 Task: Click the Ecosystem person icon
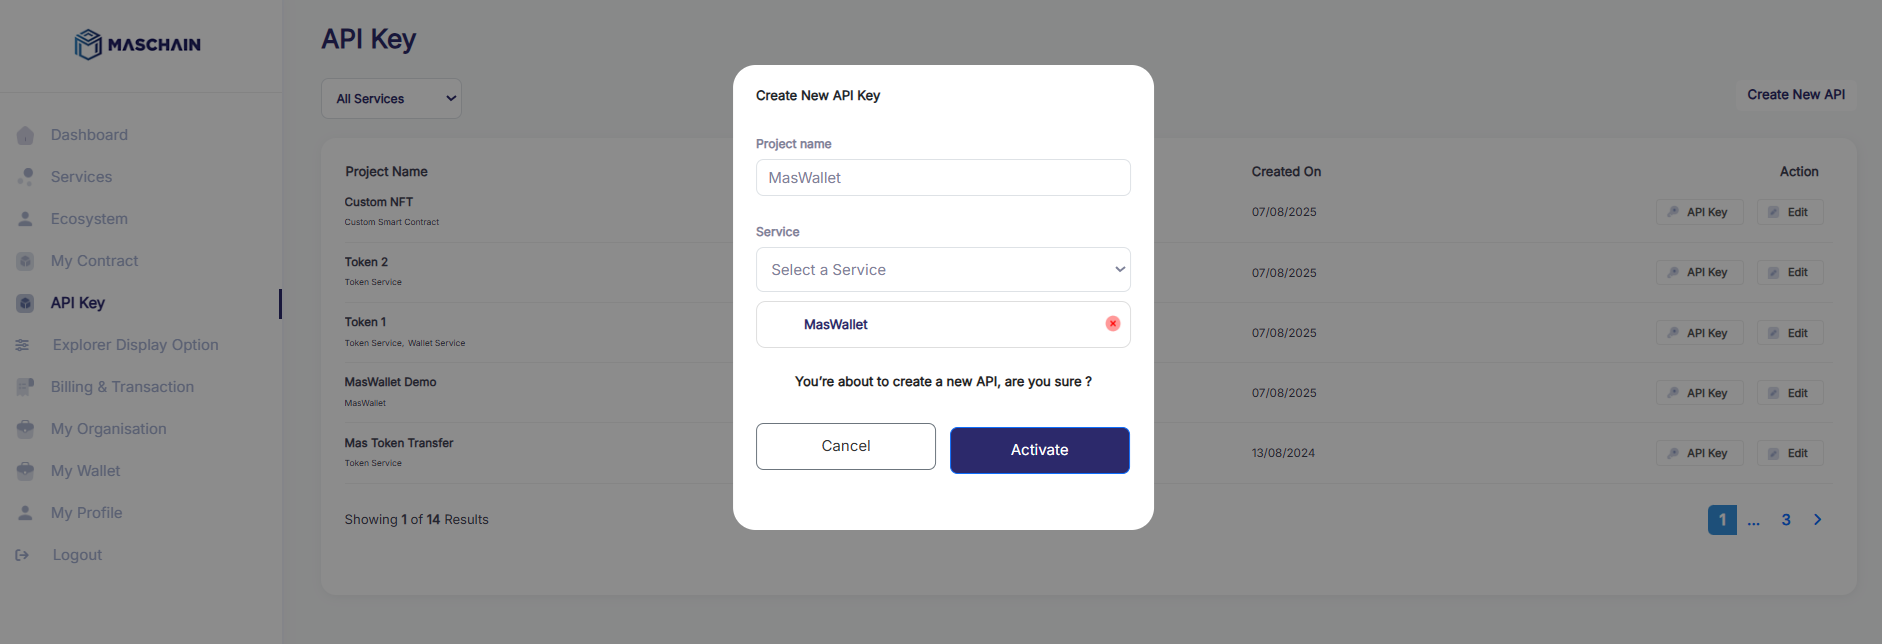[x=25, y=219]
